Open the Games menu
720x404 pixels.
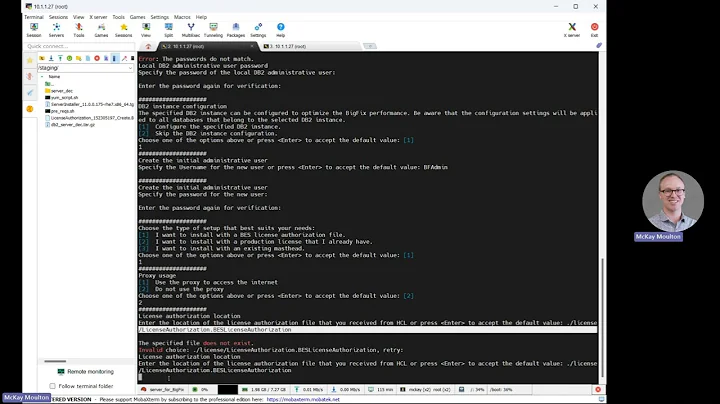[x=137, y=17]
